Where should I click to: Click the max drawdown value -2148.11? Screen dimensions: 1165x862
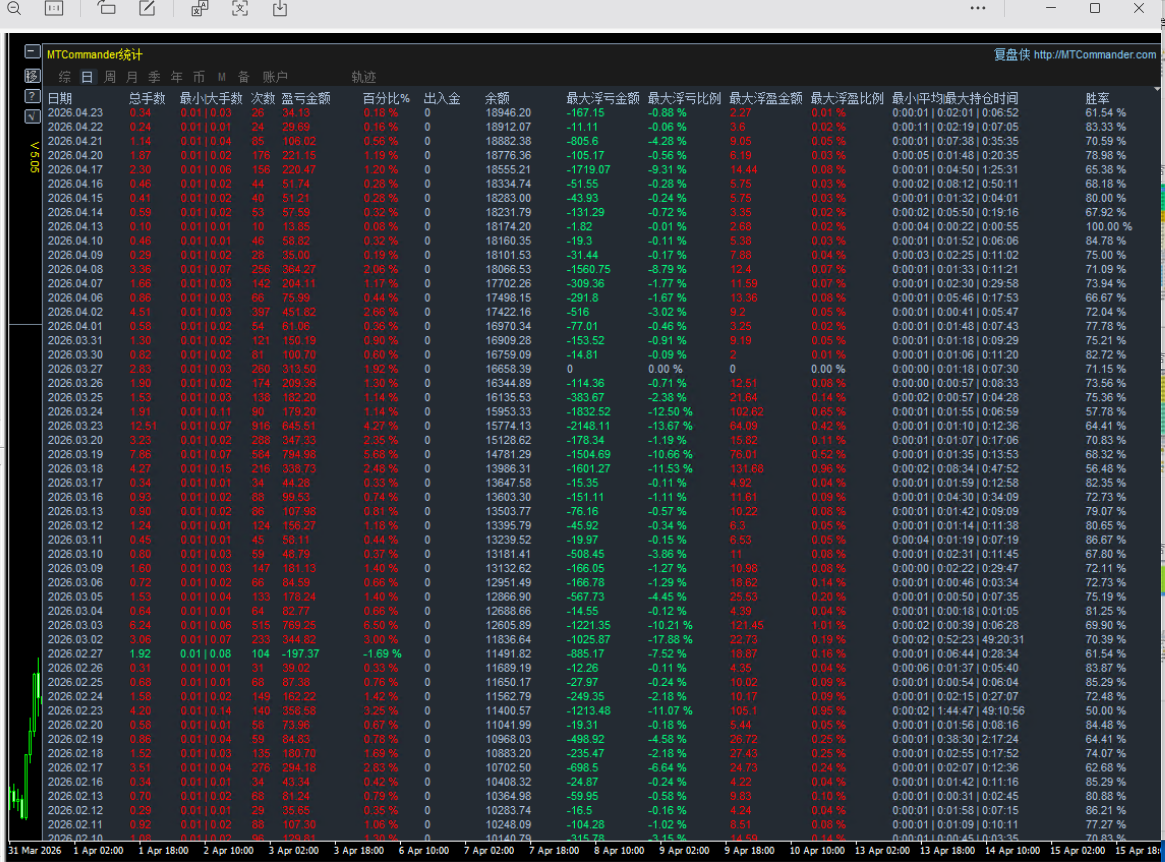(588, 426)
